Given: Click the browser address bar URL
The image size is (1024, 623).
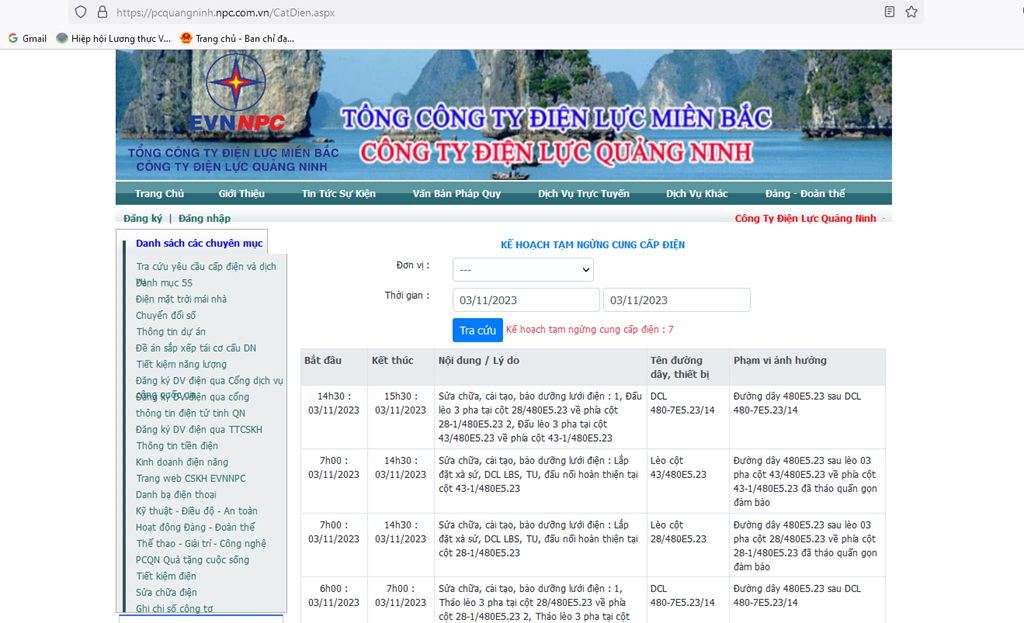Looking at the screenshot, I should pos(225,12).
